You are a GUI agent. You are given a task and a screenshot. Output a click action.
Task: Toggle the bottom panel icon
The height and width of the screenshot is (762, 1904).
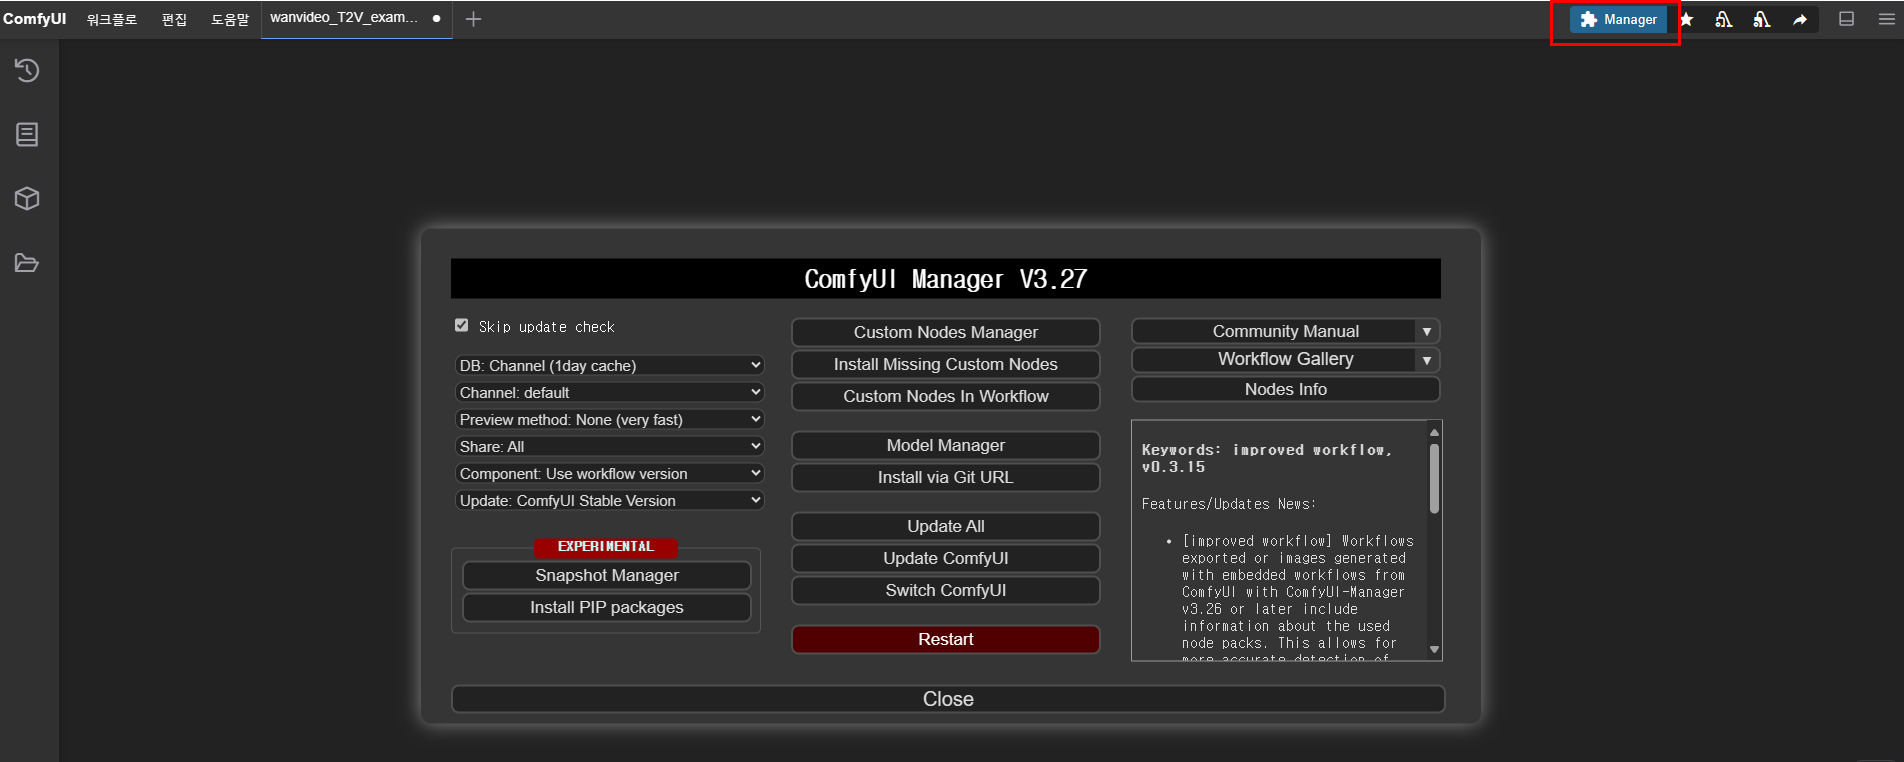1847,19
